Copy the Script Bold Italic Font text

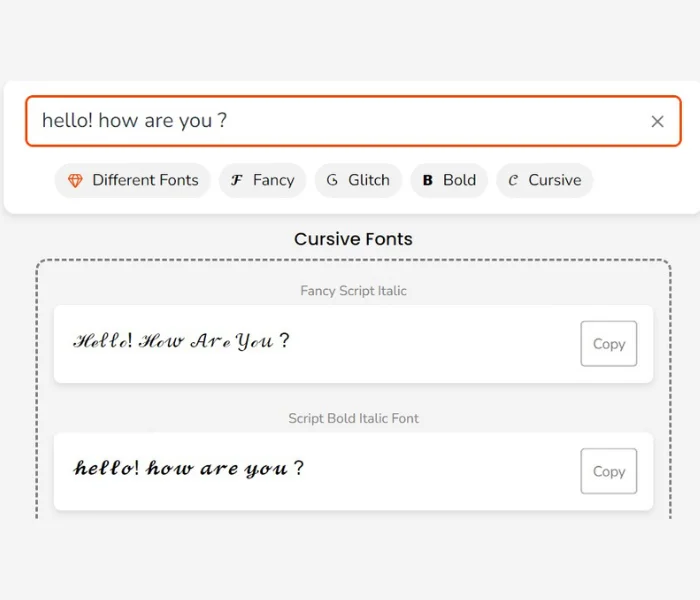608,471
